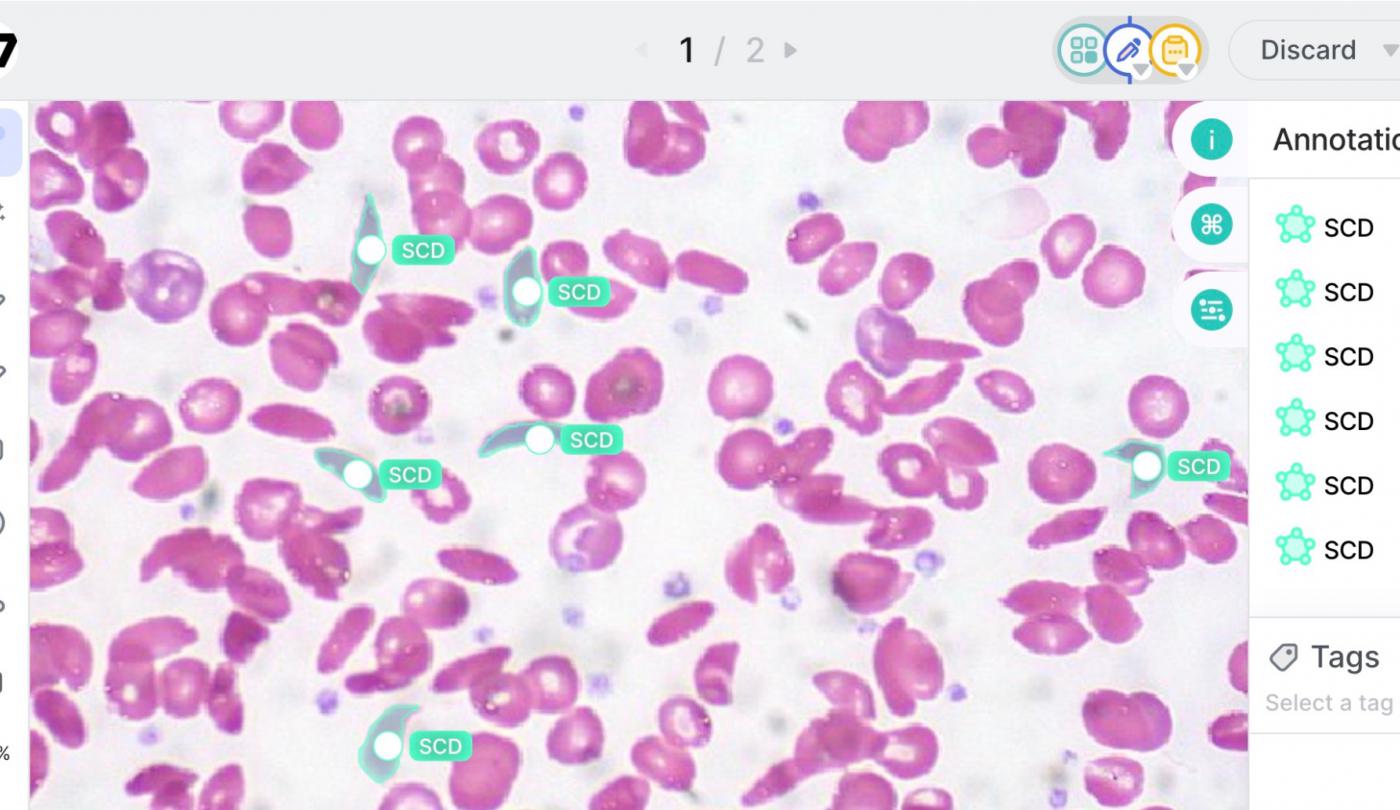Go to the next image arrow
Image resolution: width=1400 pixels, height=810 pixels.
[790, 50]
